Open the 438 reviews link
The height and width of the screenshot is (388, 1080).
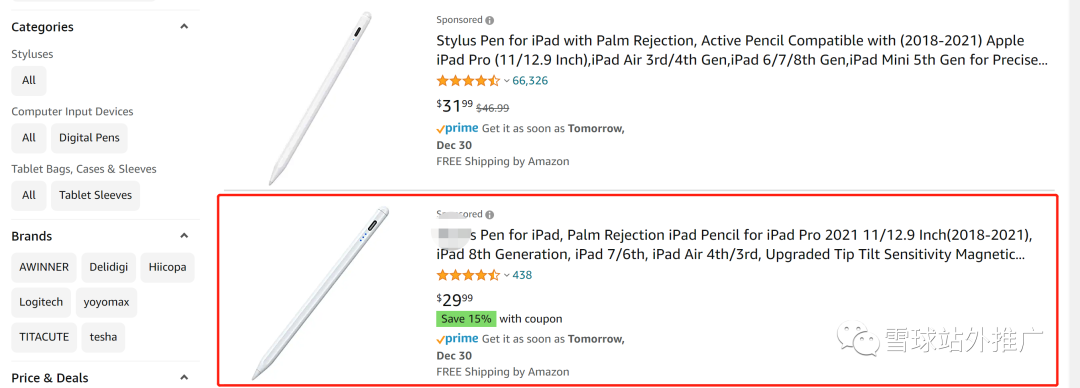tap(522, 275)
